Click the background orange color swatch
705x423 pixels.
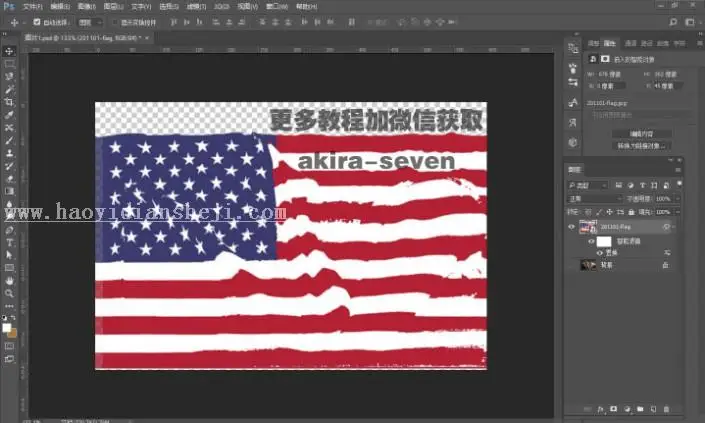(13, 334)
